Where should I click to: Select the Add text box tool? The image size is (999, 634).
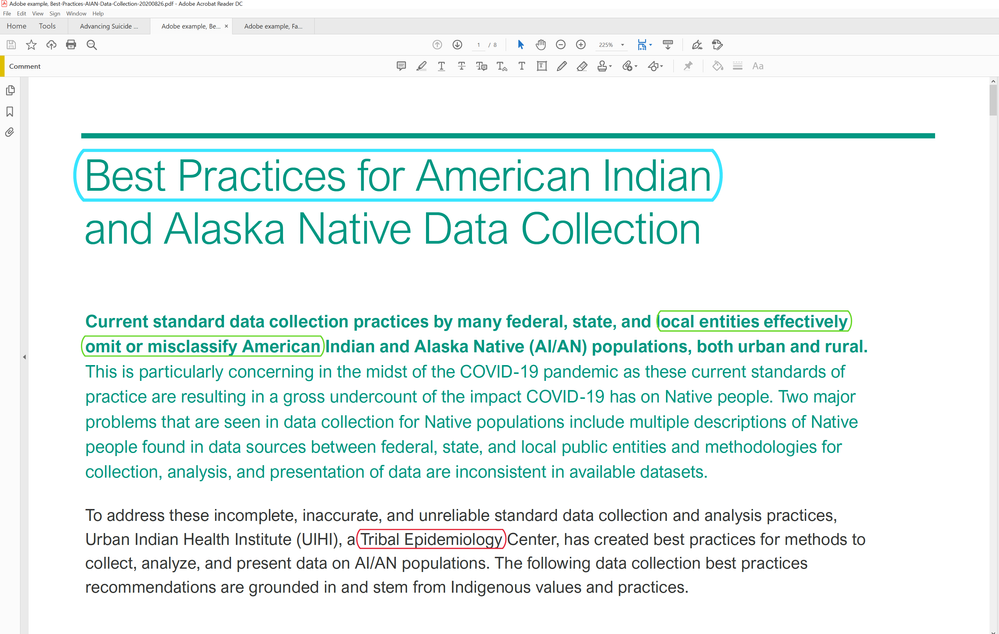542,66
